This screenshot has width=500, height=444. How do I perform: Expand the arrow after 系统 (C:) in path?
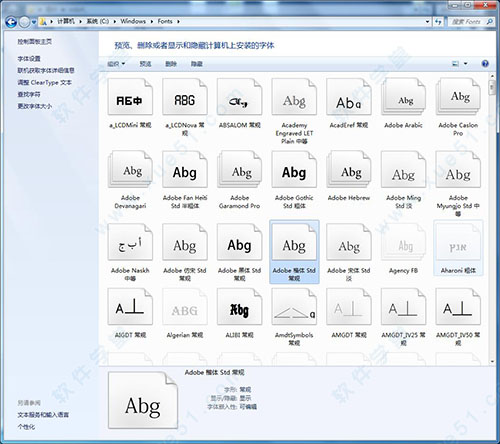pyautogui.click(x=114, y=21)
